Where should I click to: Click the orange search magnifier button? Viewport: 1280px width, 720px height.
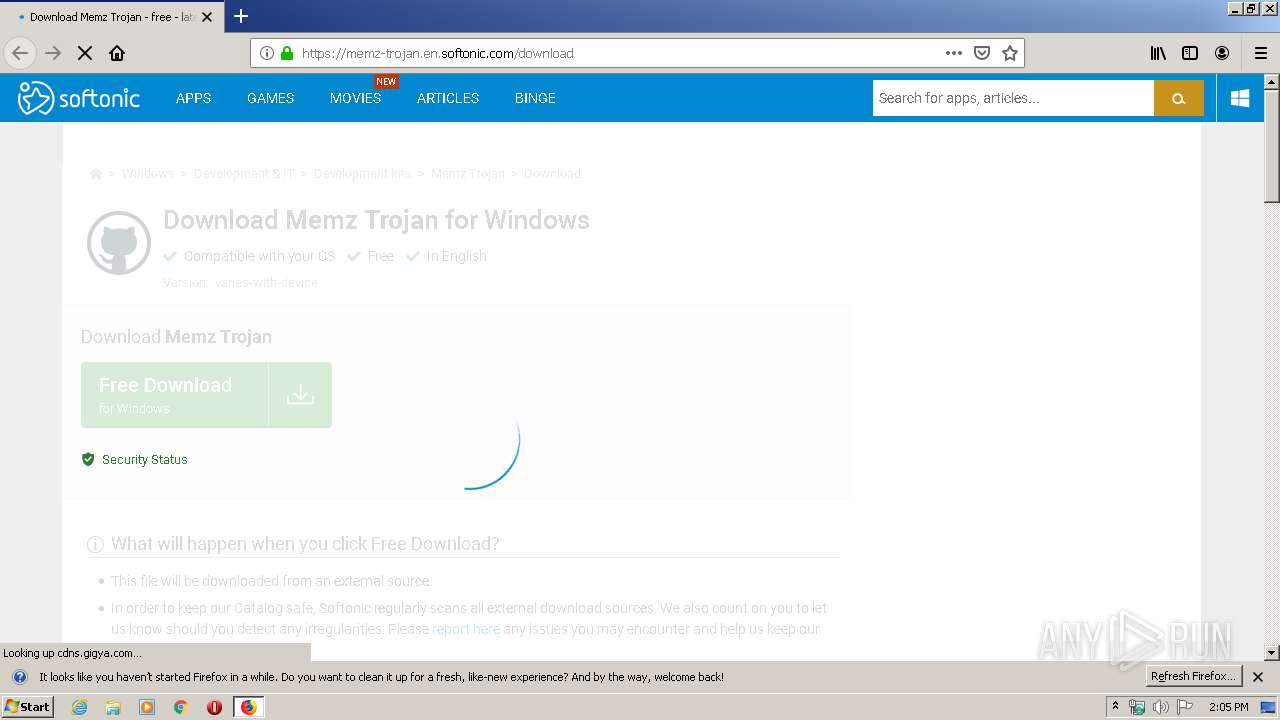click(1178, 98)
